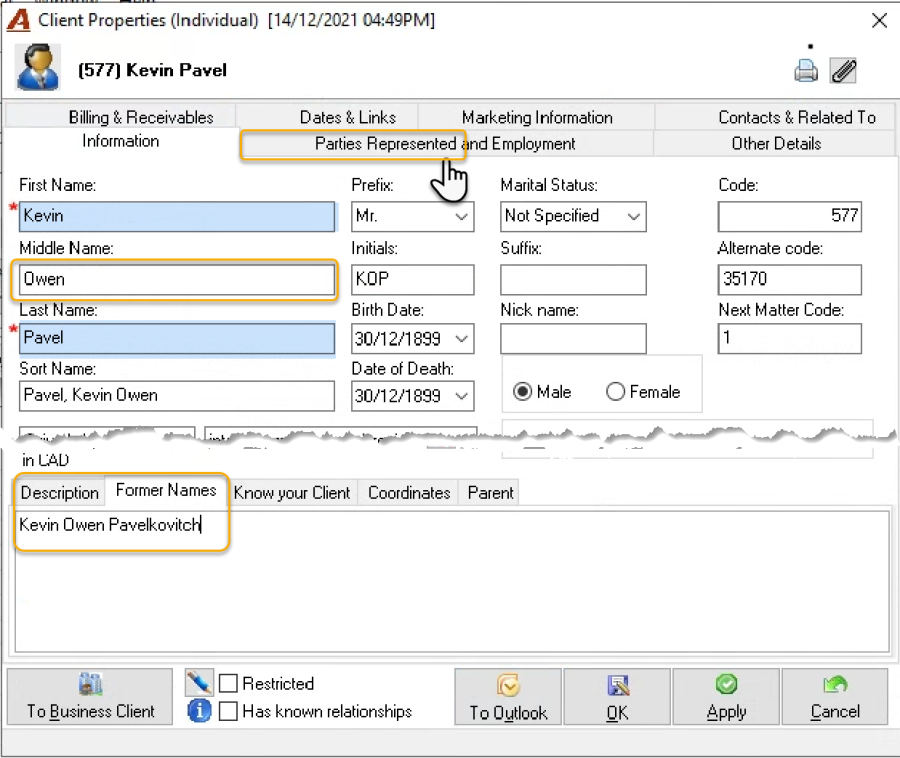
Task: Open the Date of Death picker
Action: coord(461,396)
